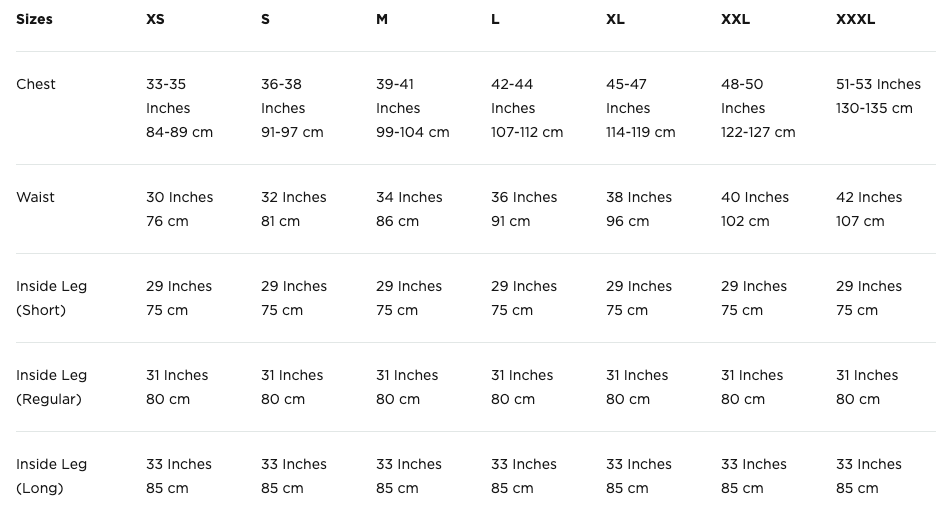942x526 pixels.
Task: Select the short inside leg cell under S
Action: pyautogui.click(x=294, y=298)
